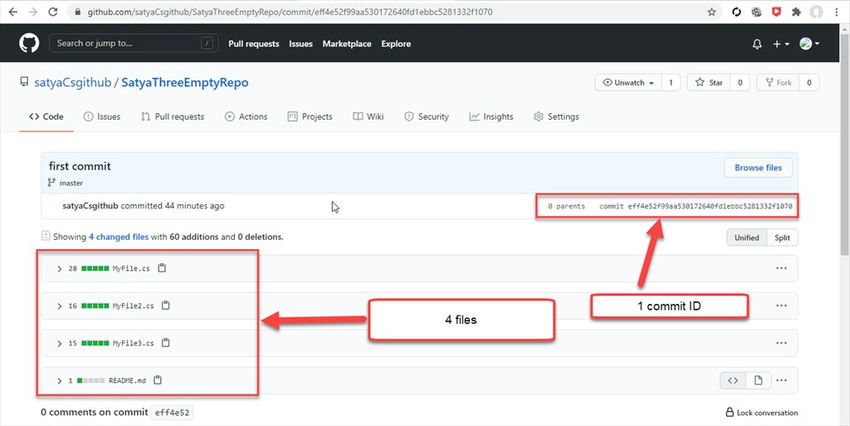Expand the MyFile.cs diff
Image resolution: width=850 pixels, height=426 pixels.
pyautogui.click(x=60, y=268)
